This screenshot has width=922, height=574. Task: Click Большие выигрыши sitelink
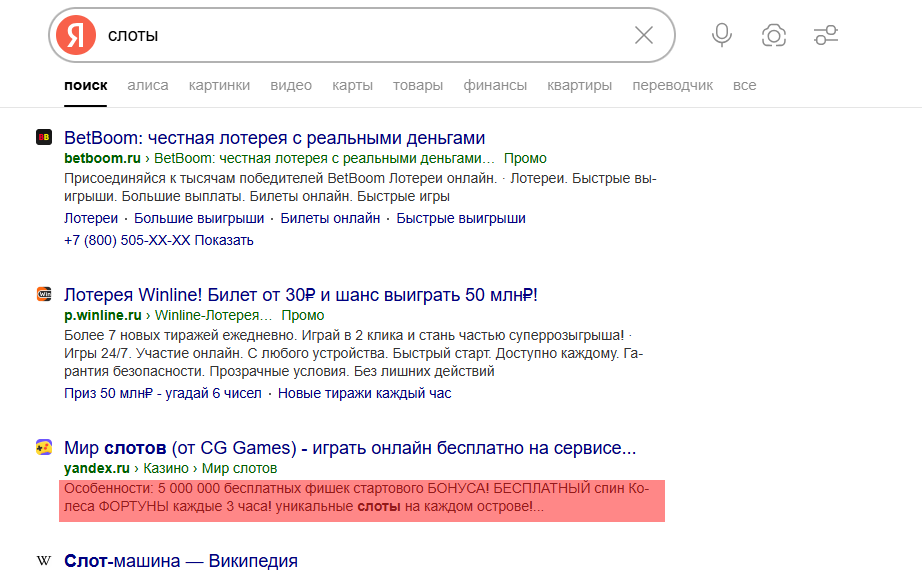click(x=199, y=218)
